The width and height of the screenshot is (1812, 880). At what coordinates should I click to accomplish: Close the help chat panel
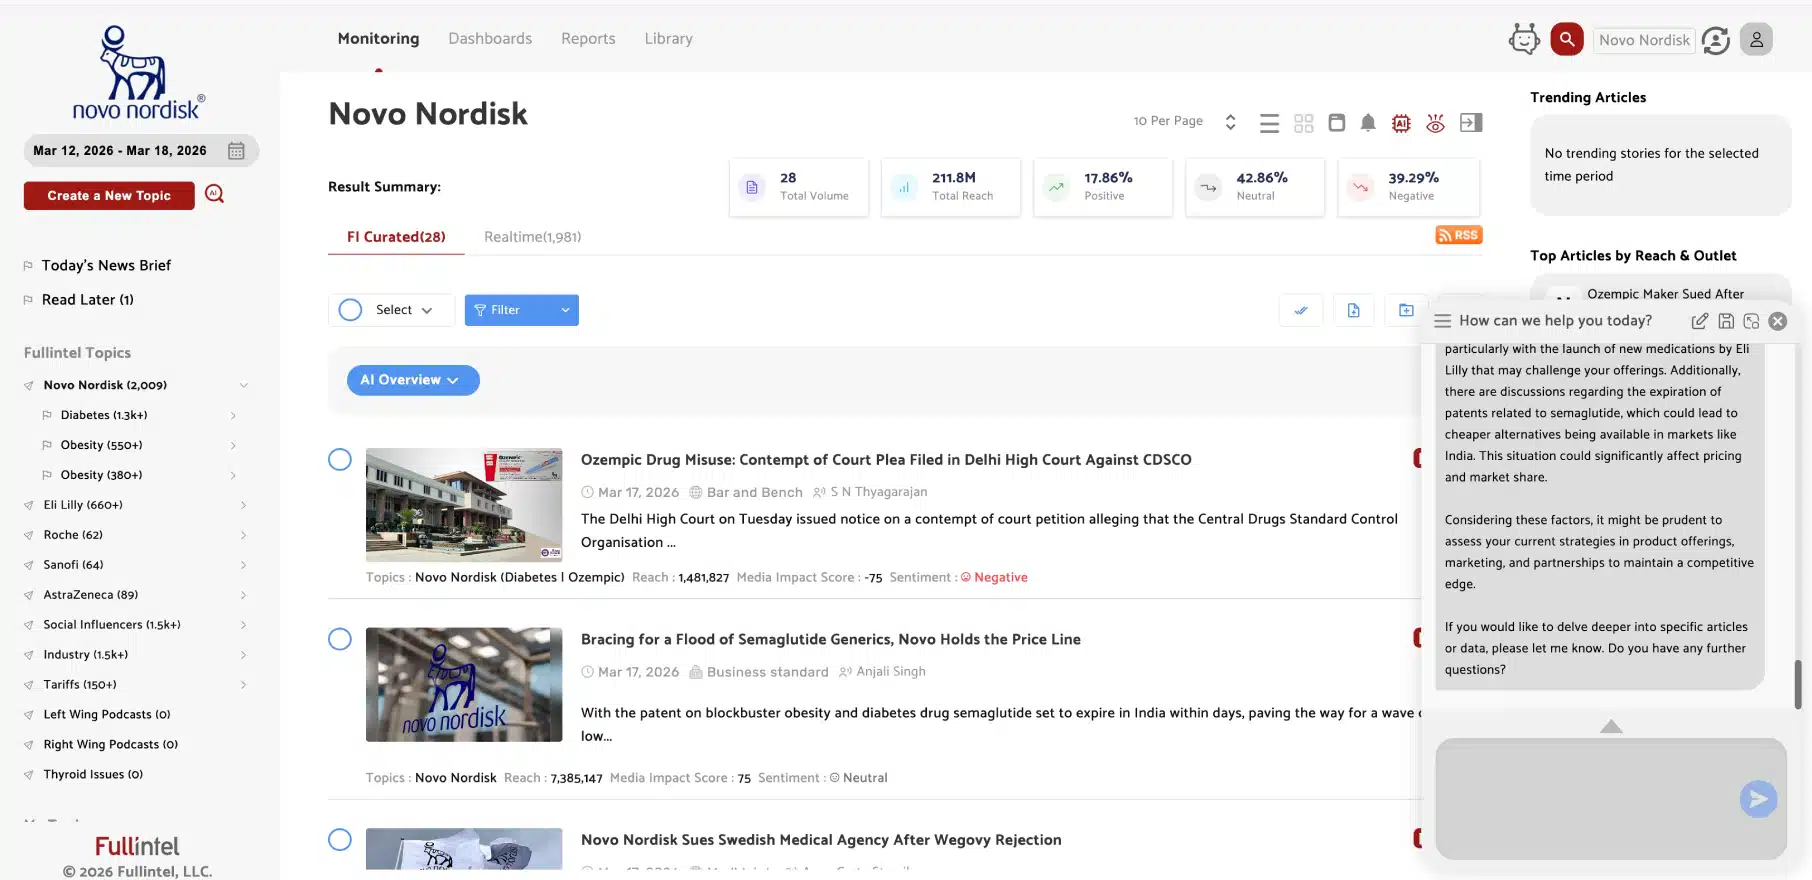pos(1777,321)
